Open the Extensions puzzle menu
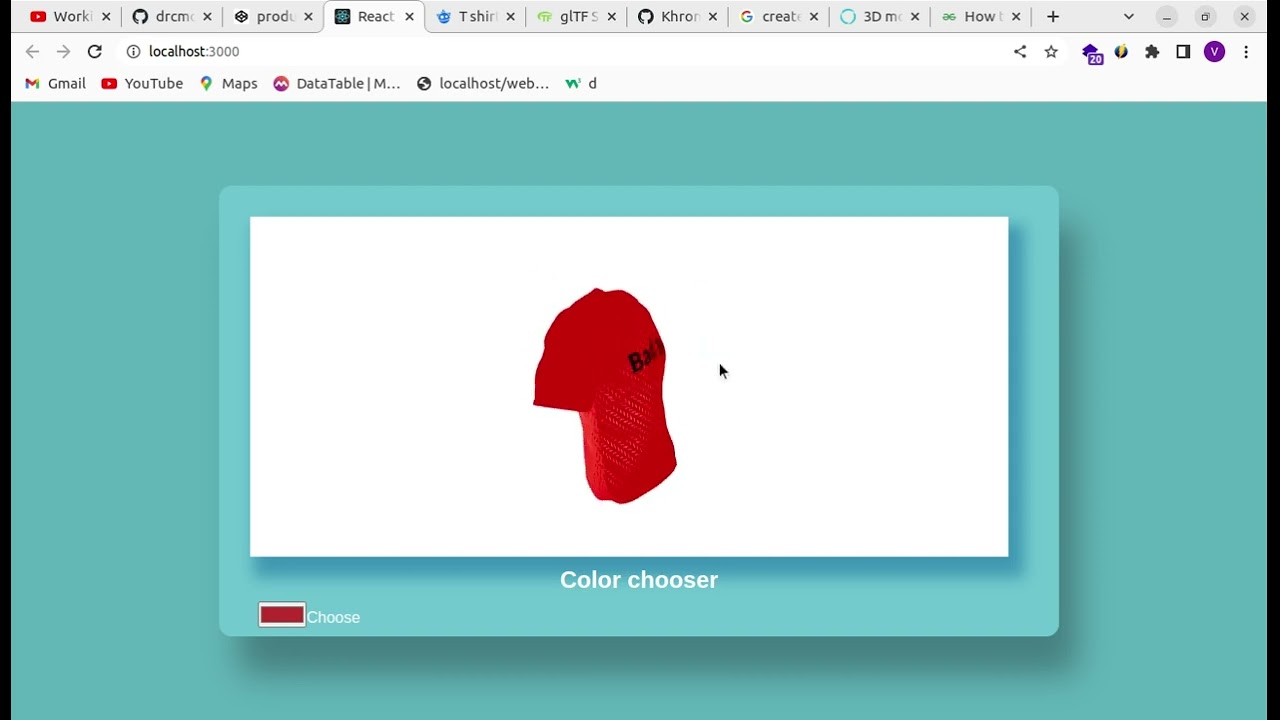The height and width of the screenshot is (720, 1280). 1152,52
